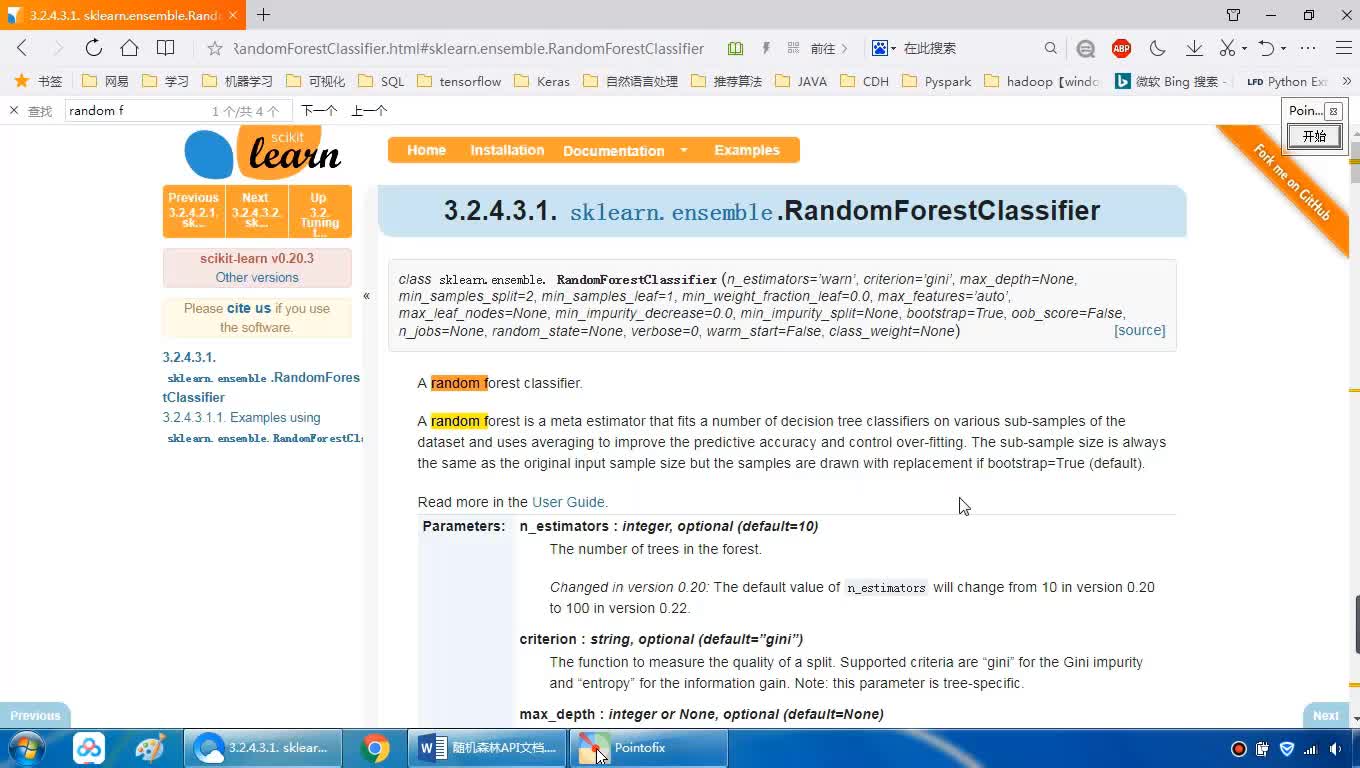
Task: Open the User Guide link
Action: tap(568, 502)
